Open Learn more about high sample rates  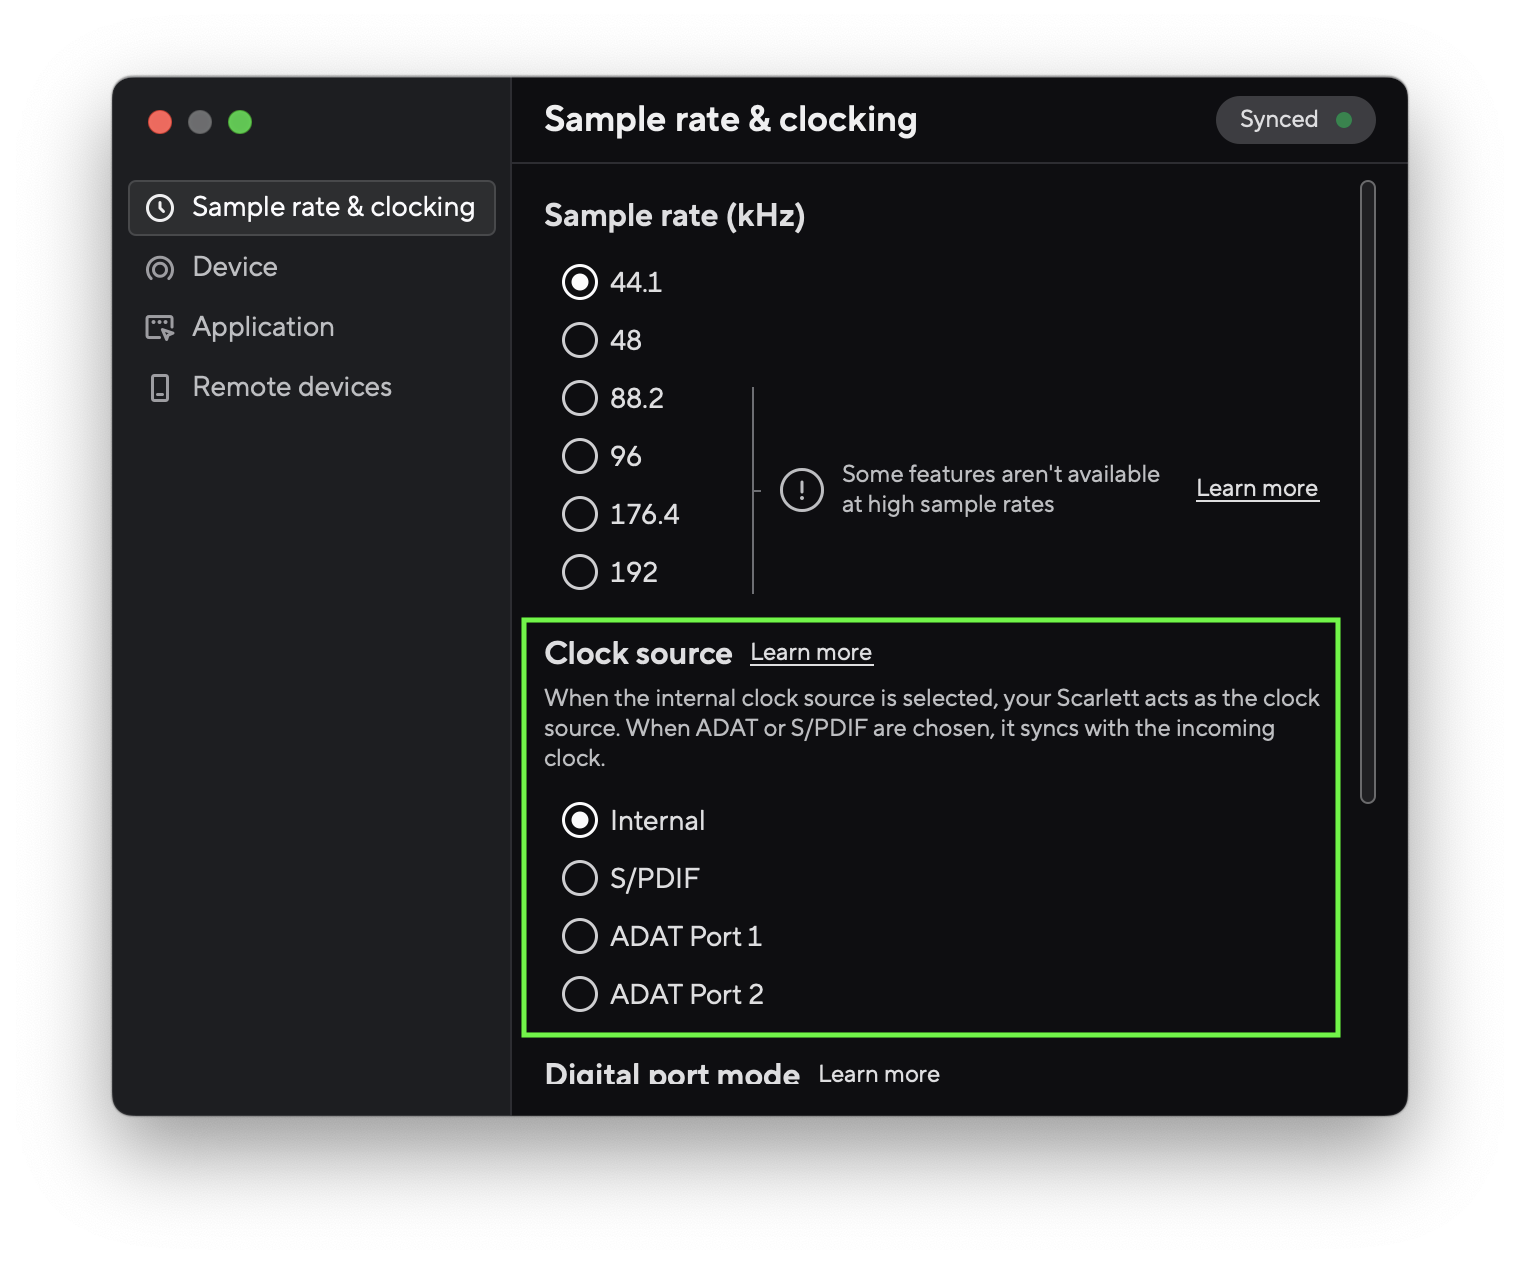pos(1257,488)
